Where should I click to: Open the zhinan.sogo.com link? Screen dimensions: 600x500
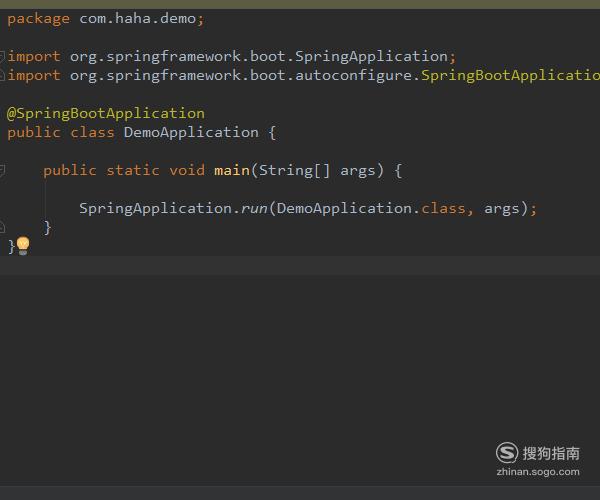point(538,472)
